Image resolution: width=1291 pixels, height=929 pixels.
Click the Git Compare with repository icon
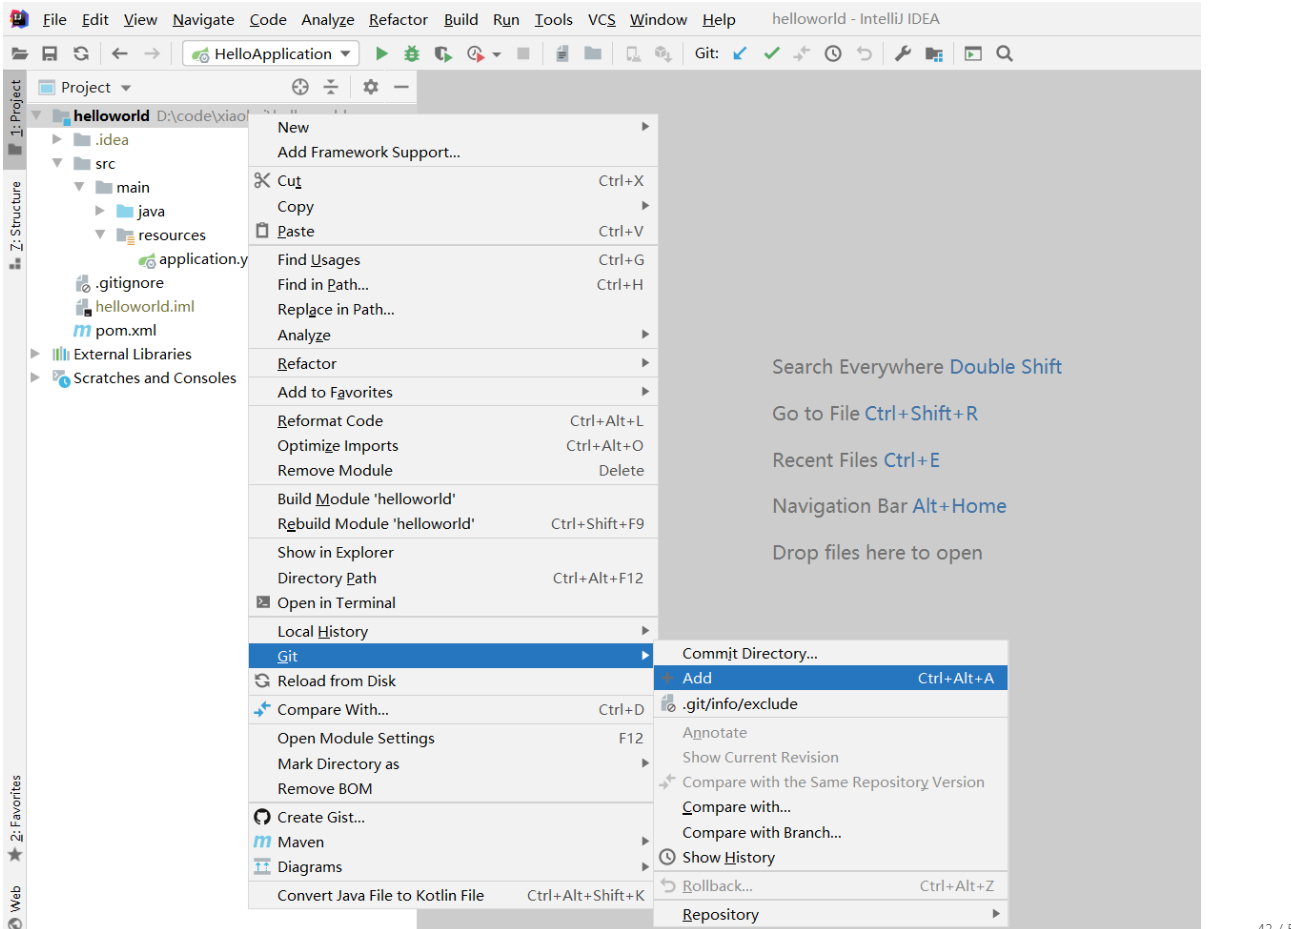pyautogui.click(x=802, y=54)
